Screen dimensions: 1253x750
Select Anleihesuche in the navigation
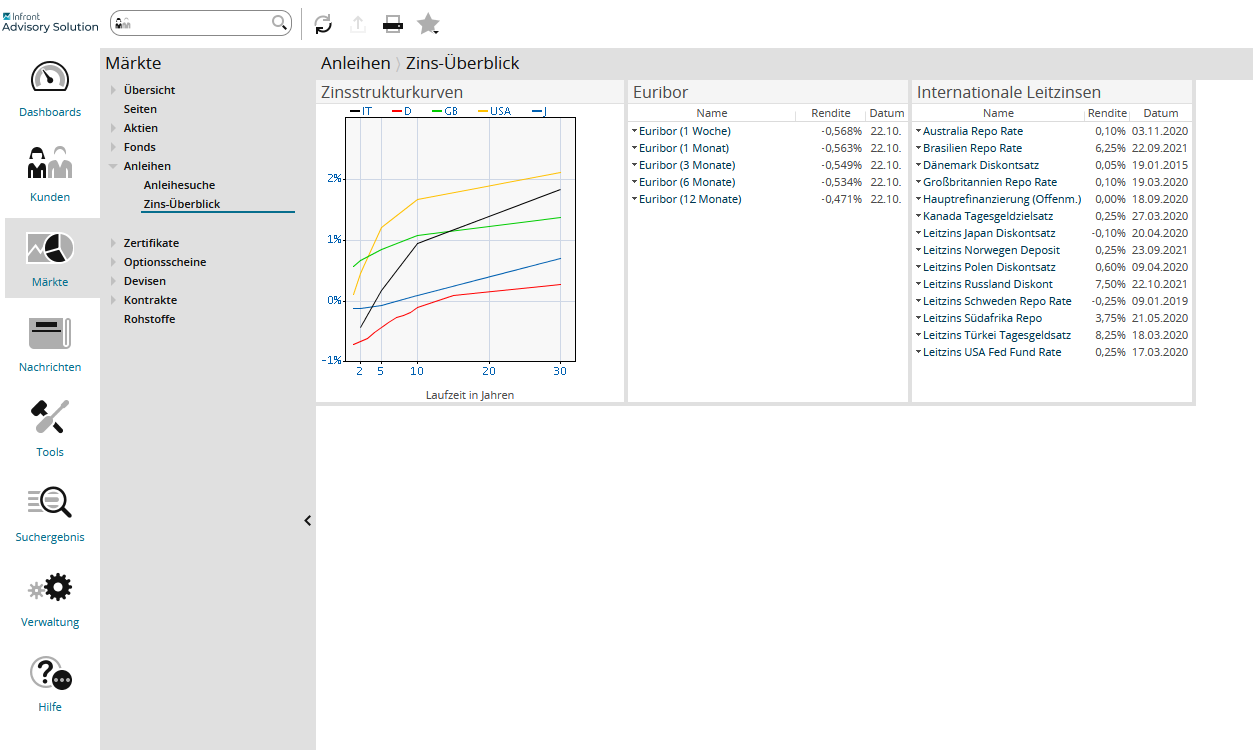tap(179, 185)
